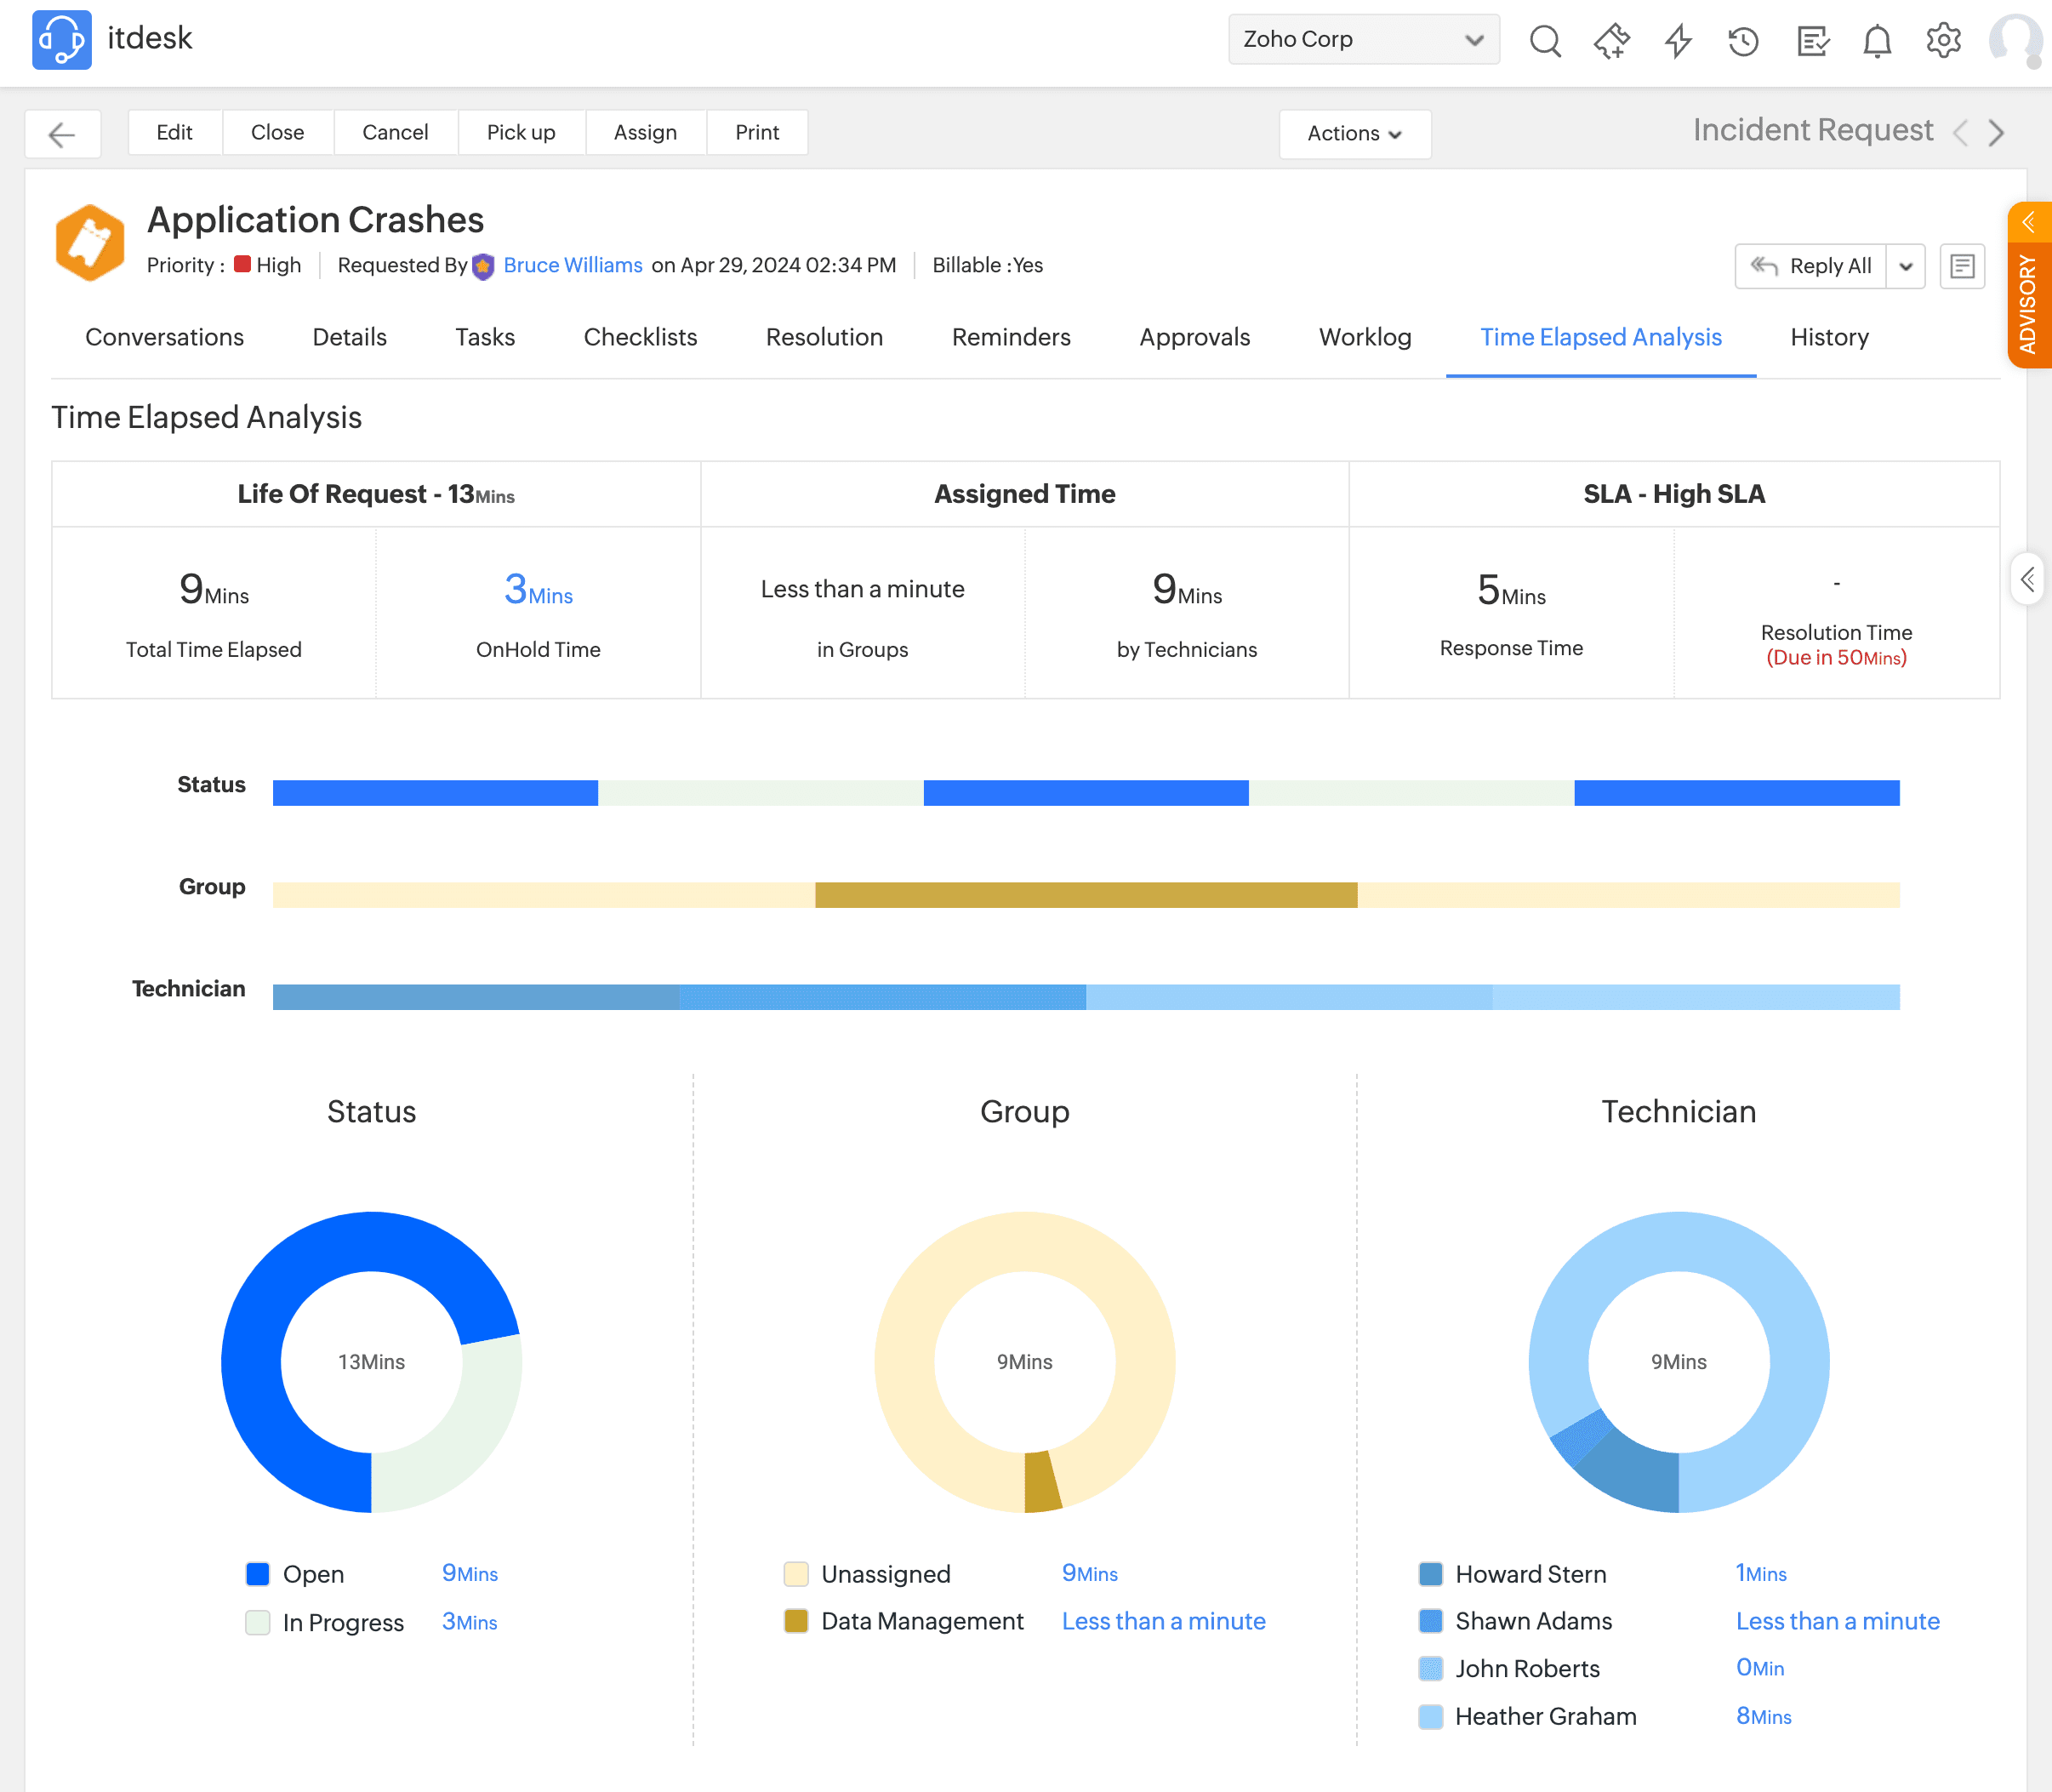The height and width of the screenshot is (1792, 2052).
Task: Toggle the Data Management legend entry
Action: 921,1621
